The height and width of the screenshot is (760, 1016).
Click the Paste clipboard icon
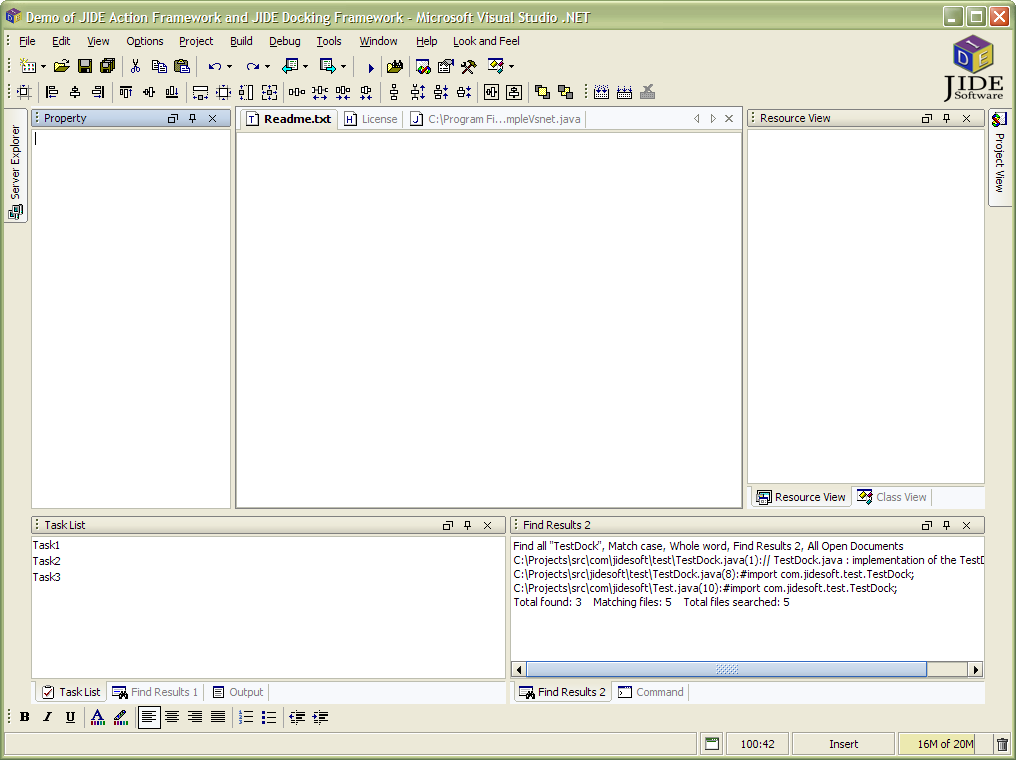click(181, 66)
